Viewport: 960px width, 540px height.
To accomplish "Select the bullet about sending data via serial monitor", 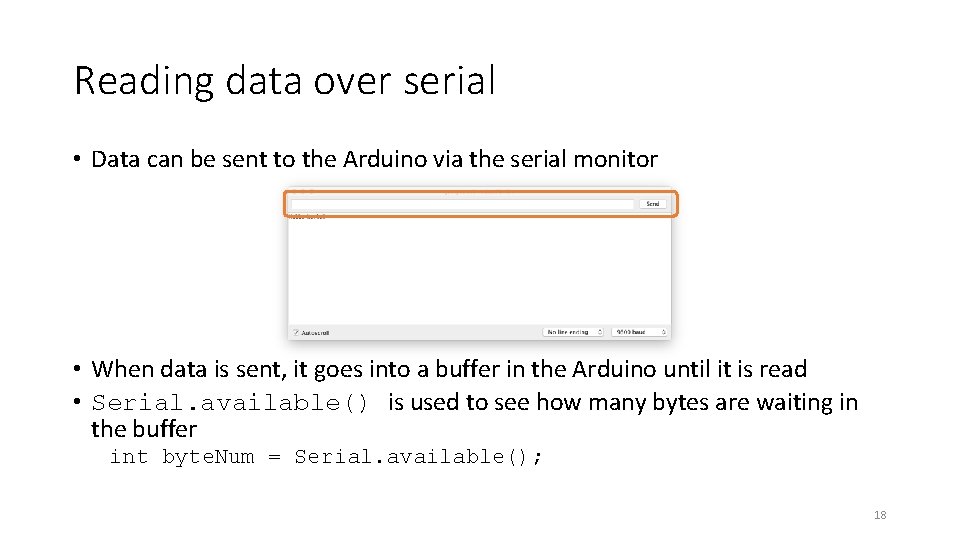I will 374,159.
